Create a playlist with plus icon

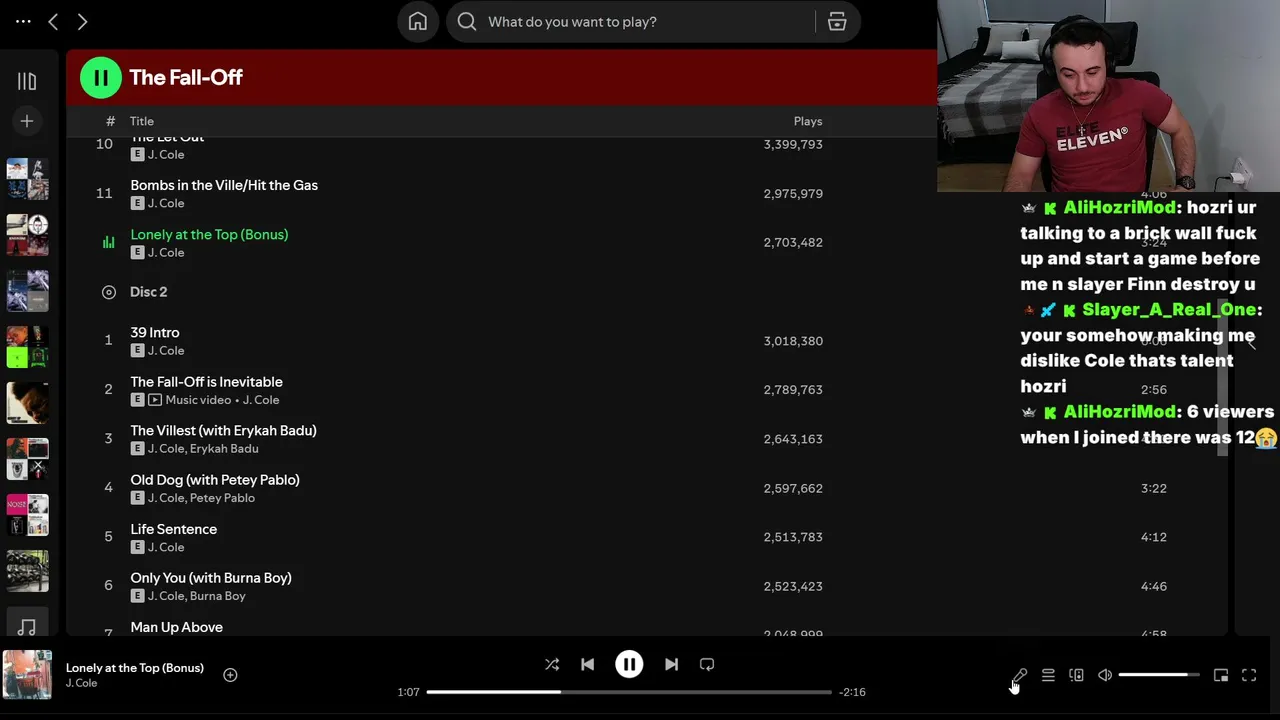tap(27, 121)
